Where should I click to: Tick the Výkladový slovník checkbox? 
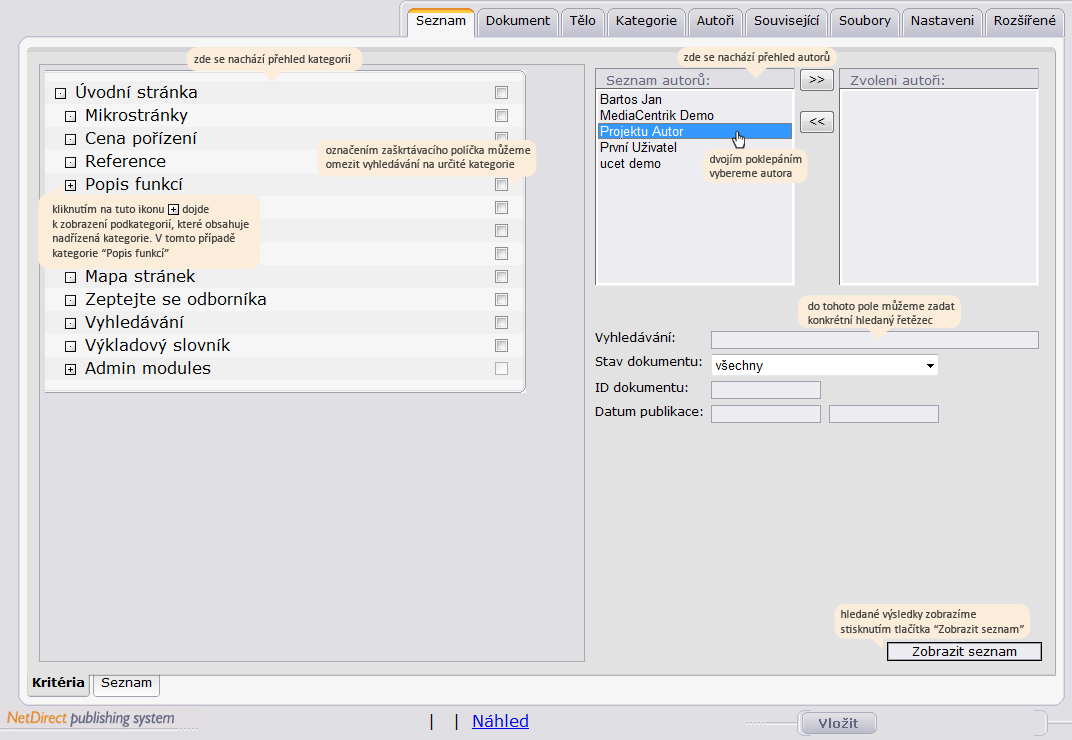[501, 345]
